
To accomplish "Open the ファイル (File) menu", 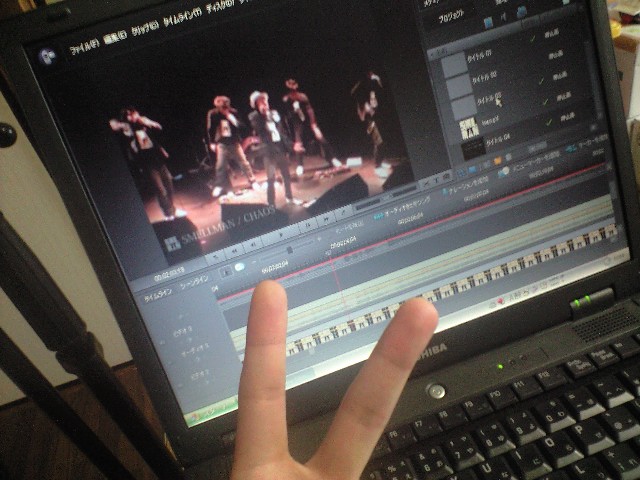I will pyautogui.click(x=82, y=47).
